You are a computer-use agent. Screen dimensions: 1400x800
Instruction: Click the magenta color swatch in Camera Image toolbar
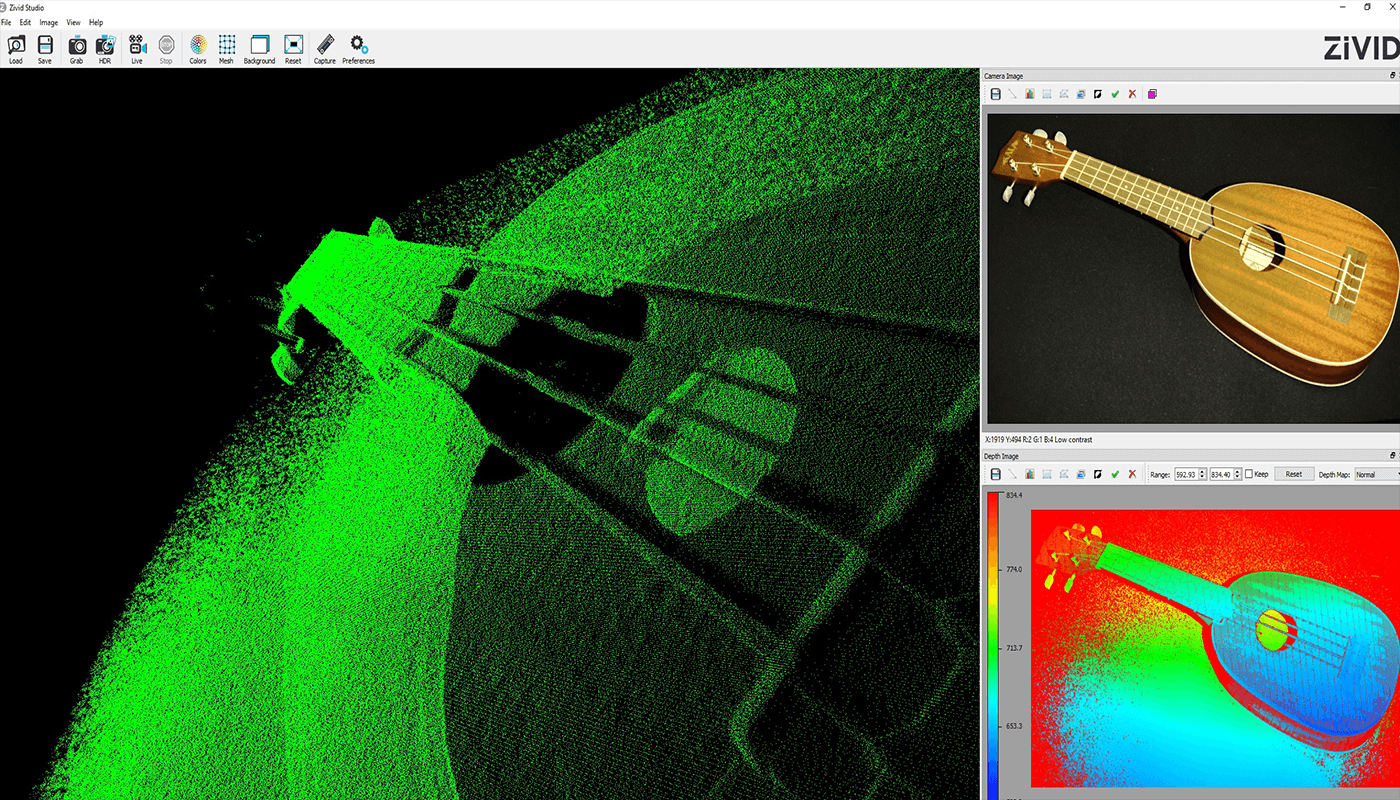click(1152, 93)
